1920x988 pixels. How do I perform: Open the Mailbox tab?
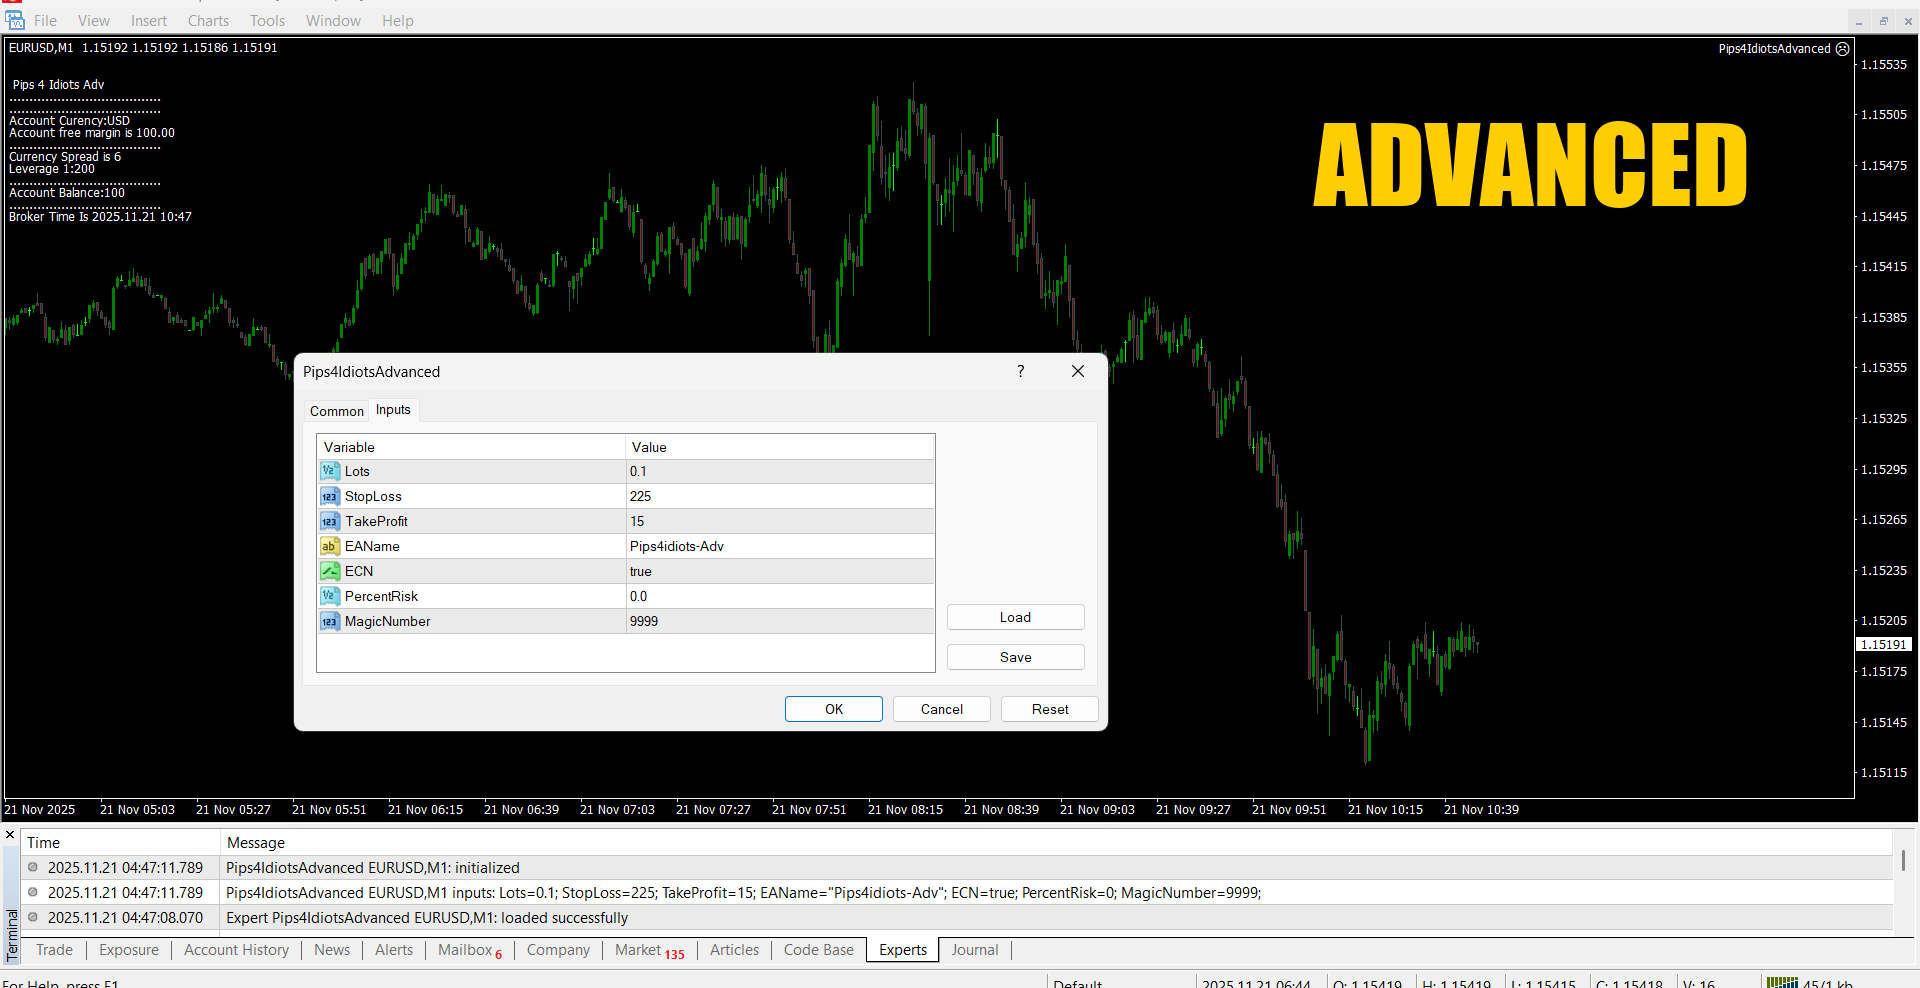469,950
